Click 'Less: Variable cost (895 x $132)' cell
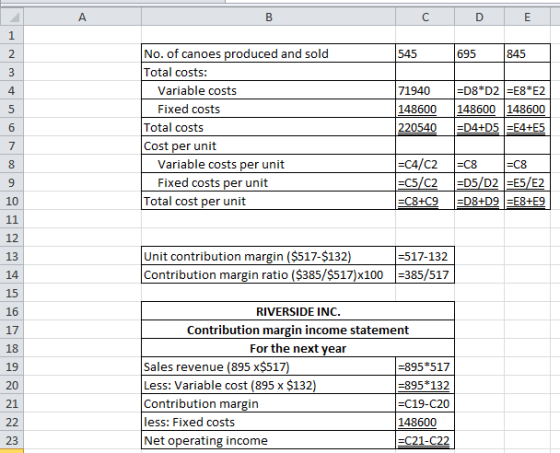The image size is (560, 453). click(x=269, y=385)
